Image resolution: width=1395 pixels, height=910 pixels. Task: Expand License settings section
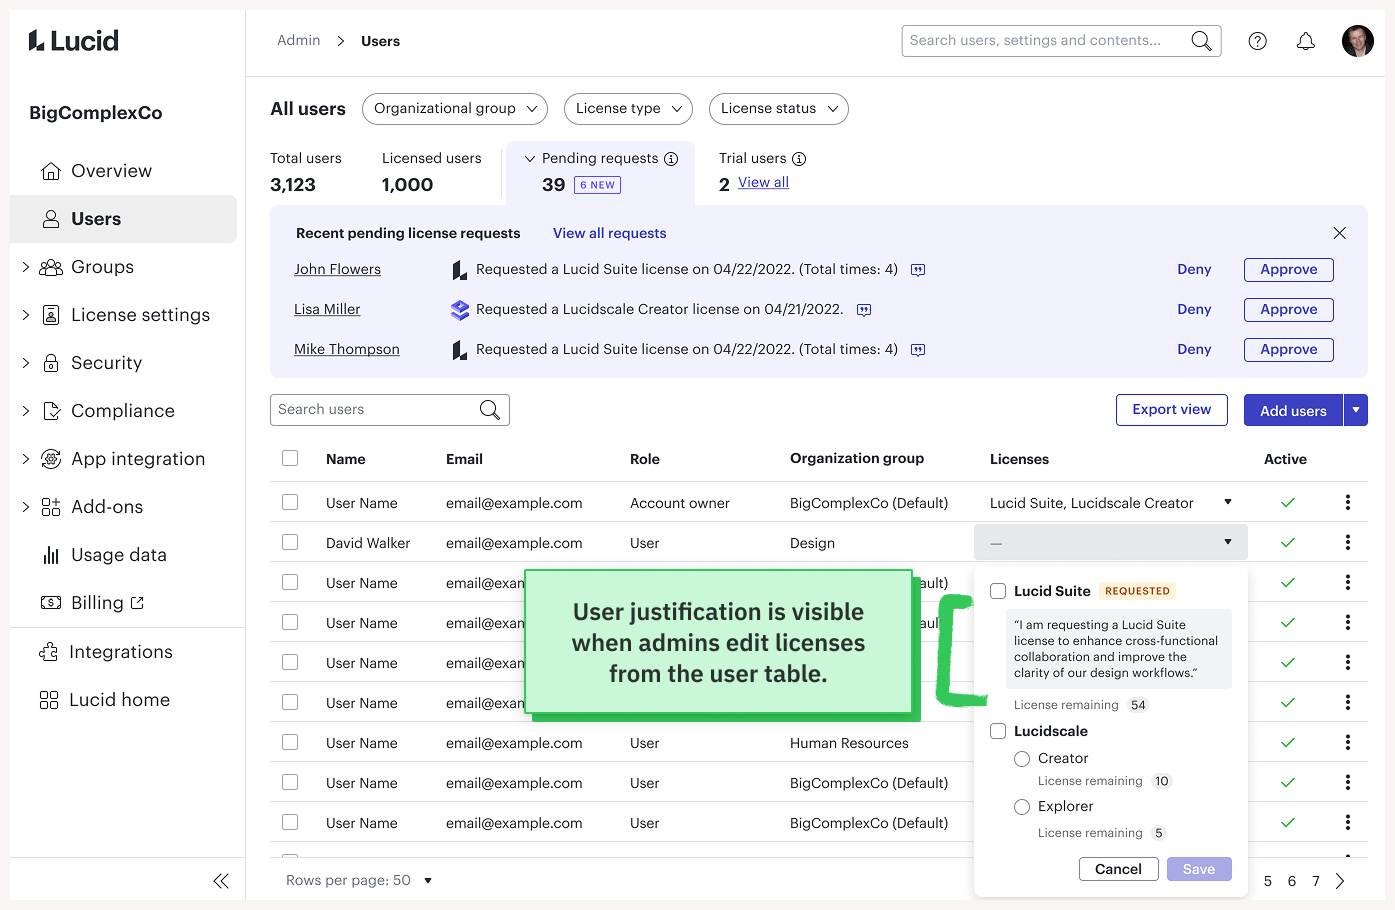[26, 315]
